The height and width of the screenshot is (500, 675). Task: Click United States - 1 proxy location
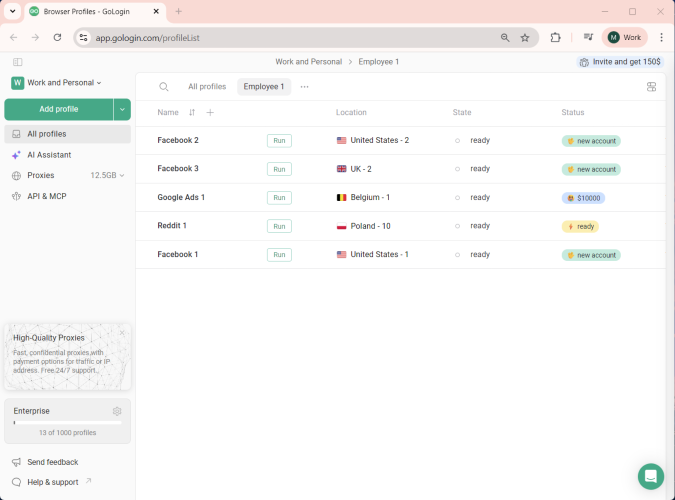coord(373,255)
